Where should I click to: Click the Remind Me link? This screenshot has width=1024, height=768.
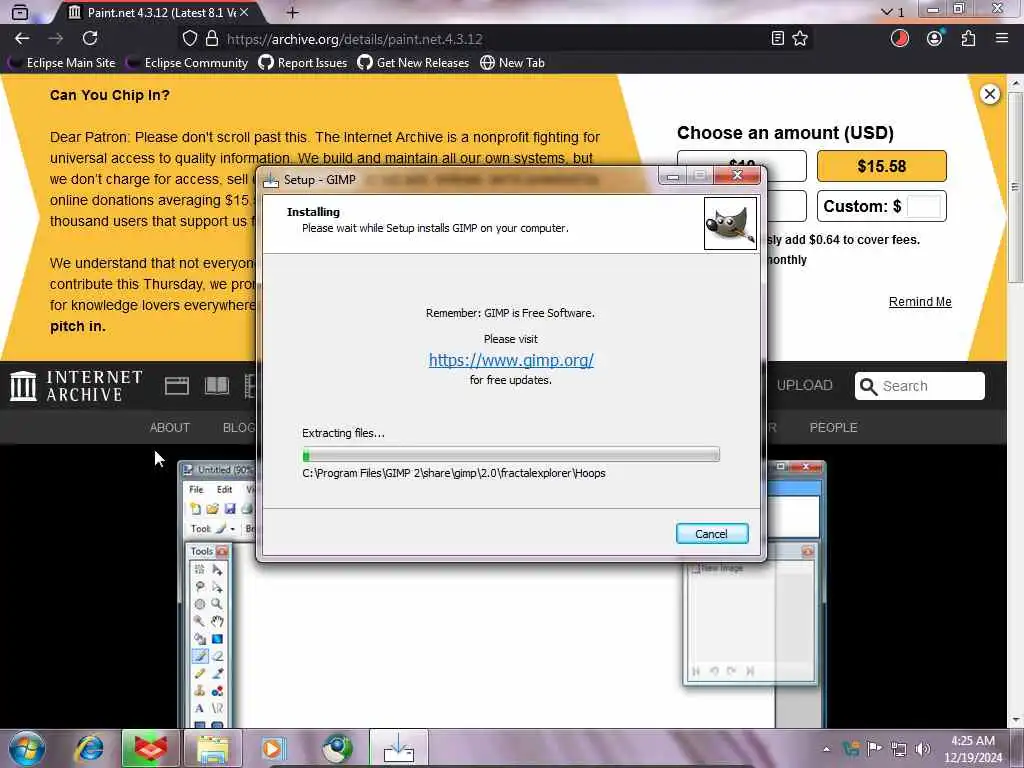(920, 302)
